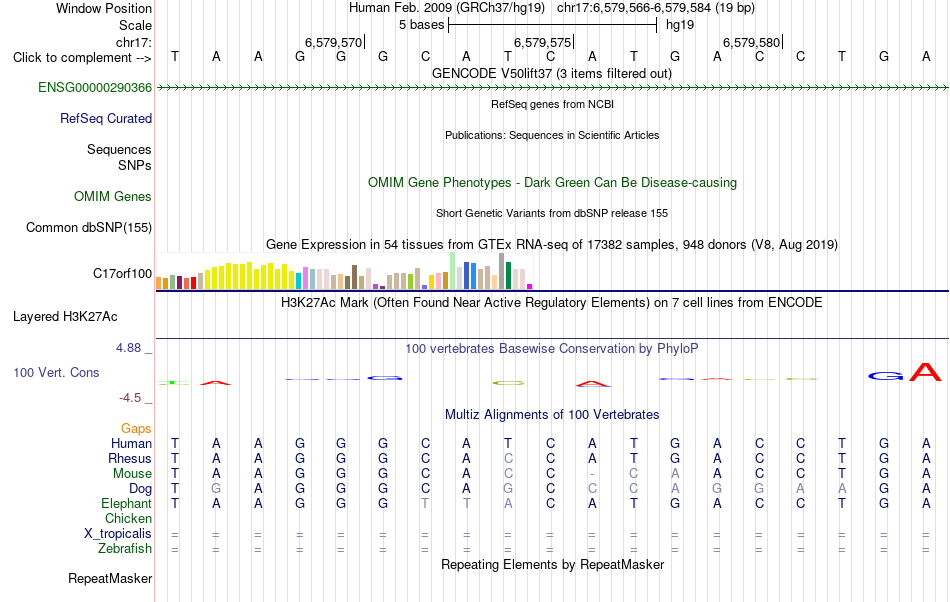950x602 pixels.
Task: Click 'RefSeq genes from NCBI' title
Action: (552, 104)
